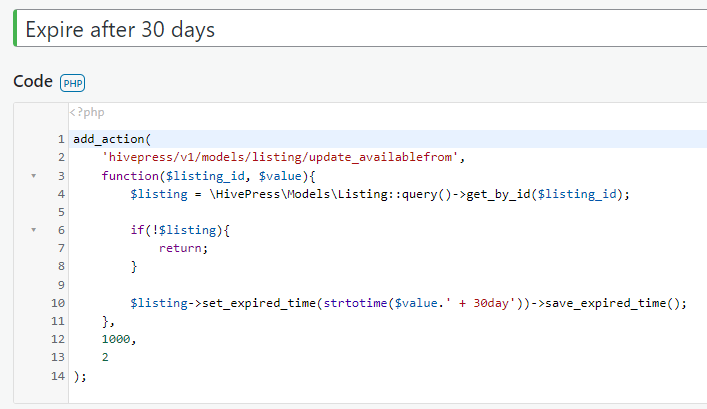This screenshot has height=409, width=707.
Task: Collapse the fold arrow at line 3
Action: (x=33, y=176)
